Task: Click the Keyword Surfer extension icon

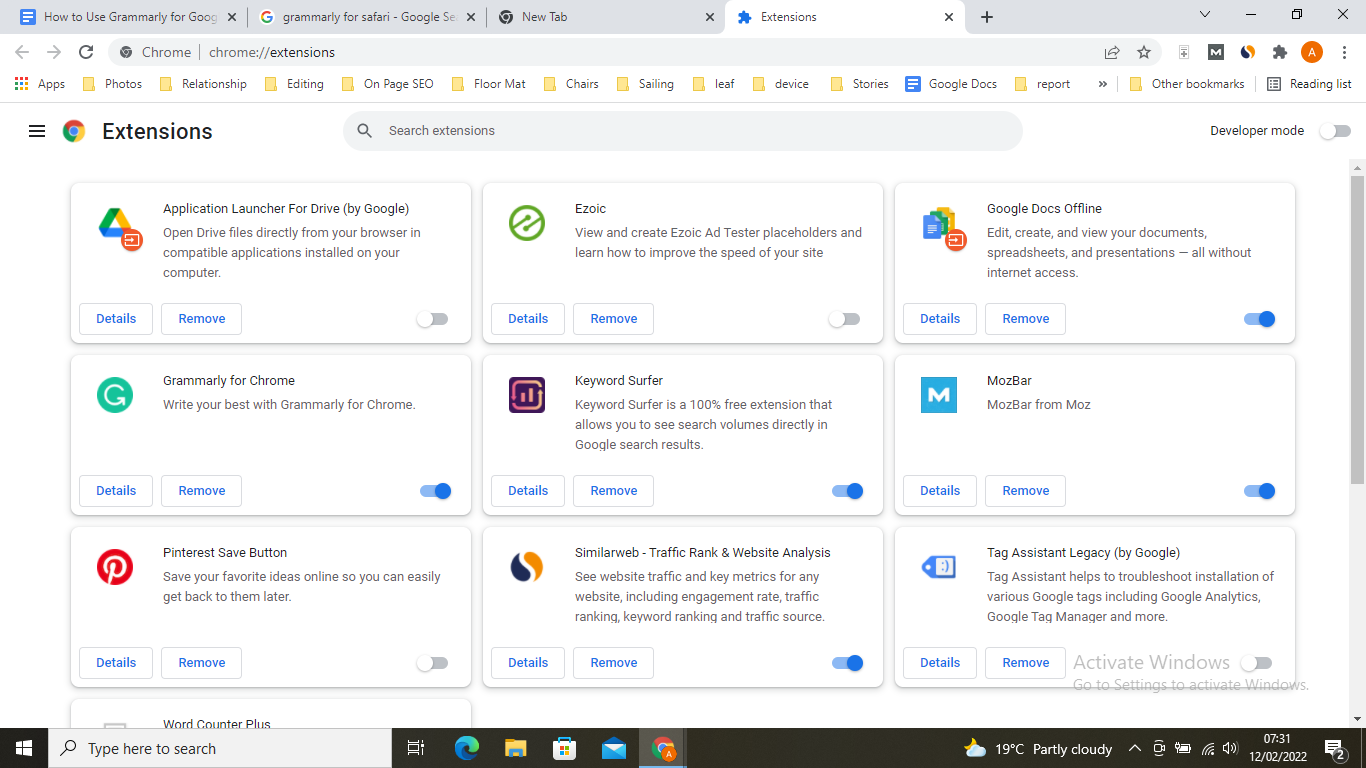Action: click(x=527, y=395)
